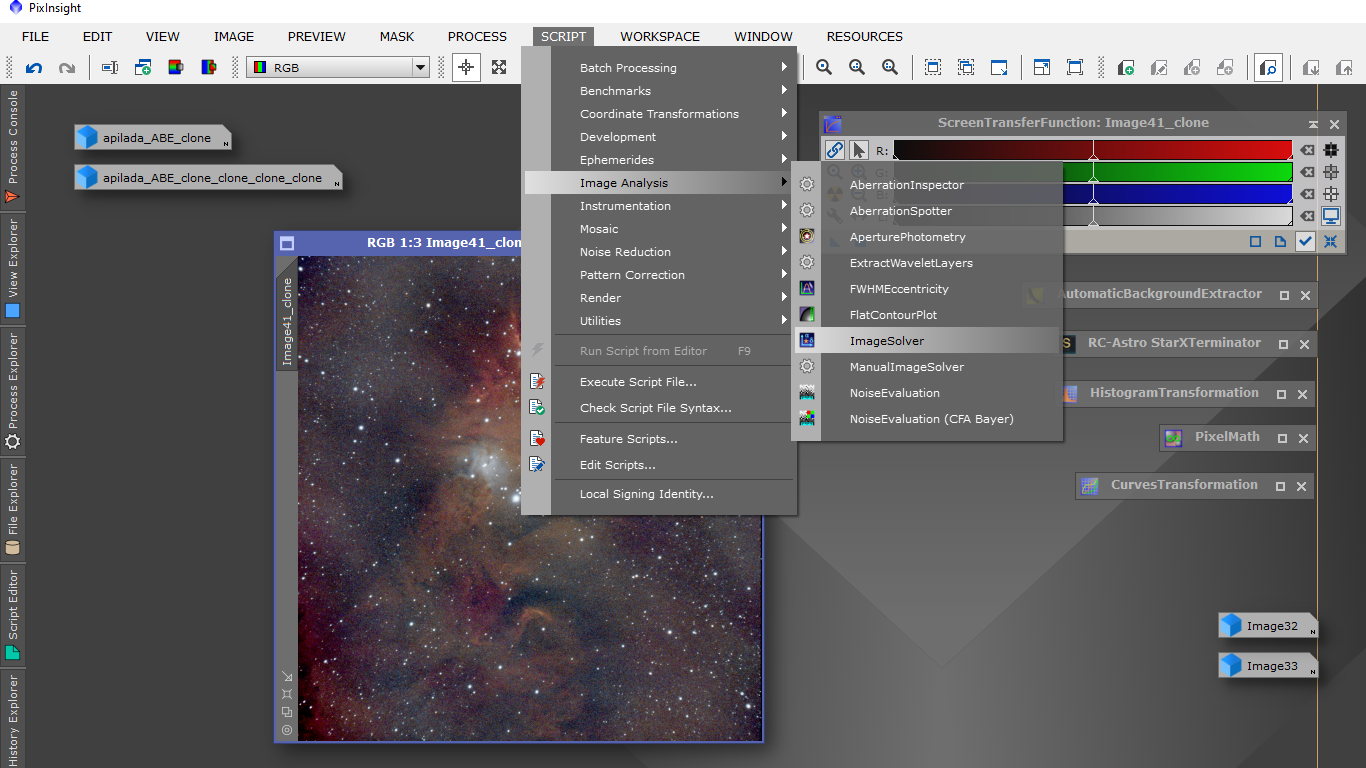Viewport: 1366px width, 768px height.
Task: Toggle screen monitor icon in STF window
Action: 1331,216
